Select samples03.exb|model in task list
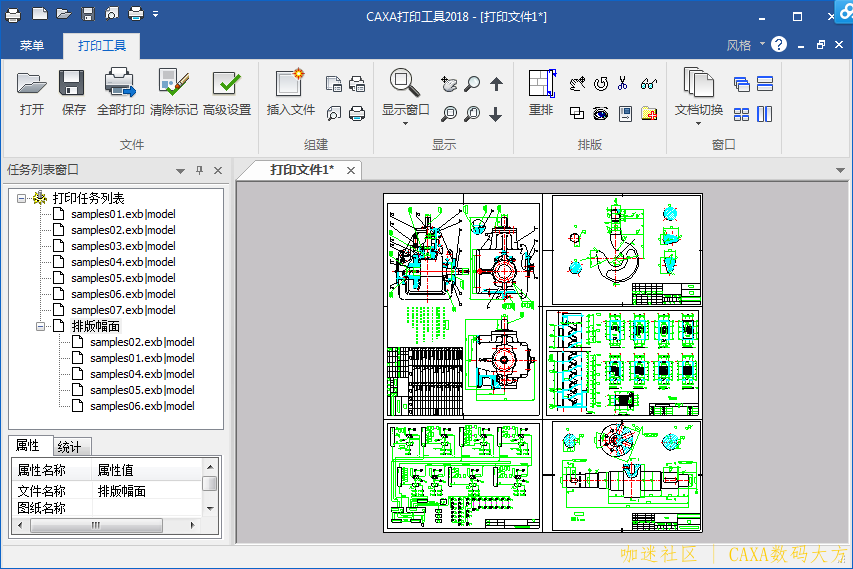The width and height of the screenshot is (853, 569). [x=122, y=246]
